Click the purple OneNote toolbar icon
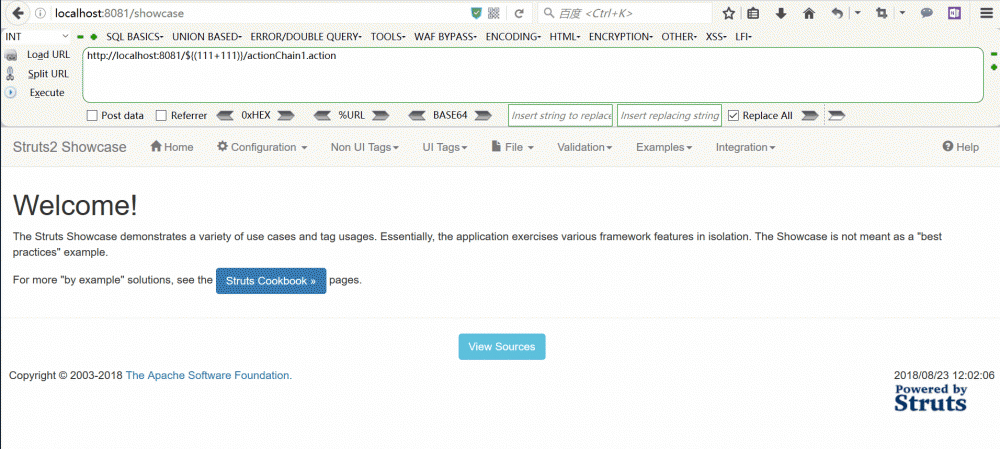The image size is (1000, 449). 954,13
